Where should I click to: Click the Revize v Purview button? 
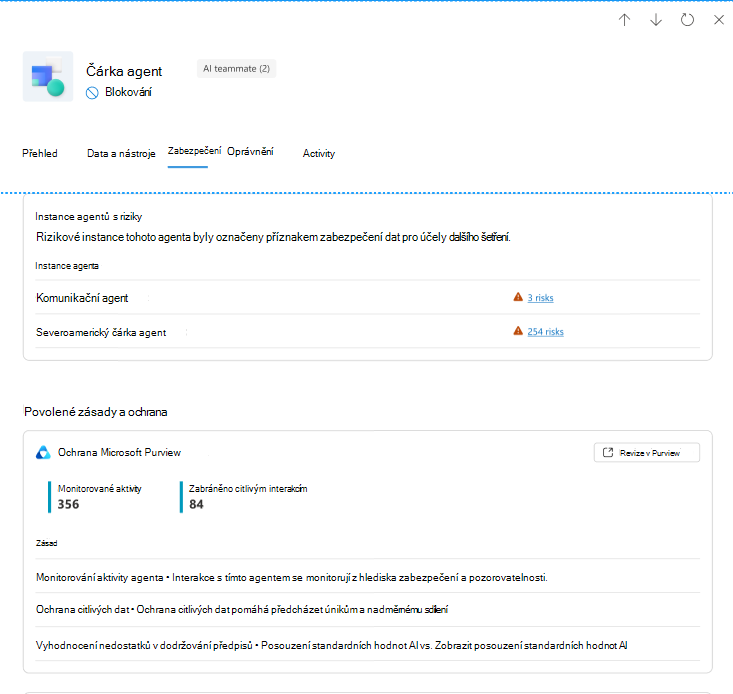tap(647, 452)
